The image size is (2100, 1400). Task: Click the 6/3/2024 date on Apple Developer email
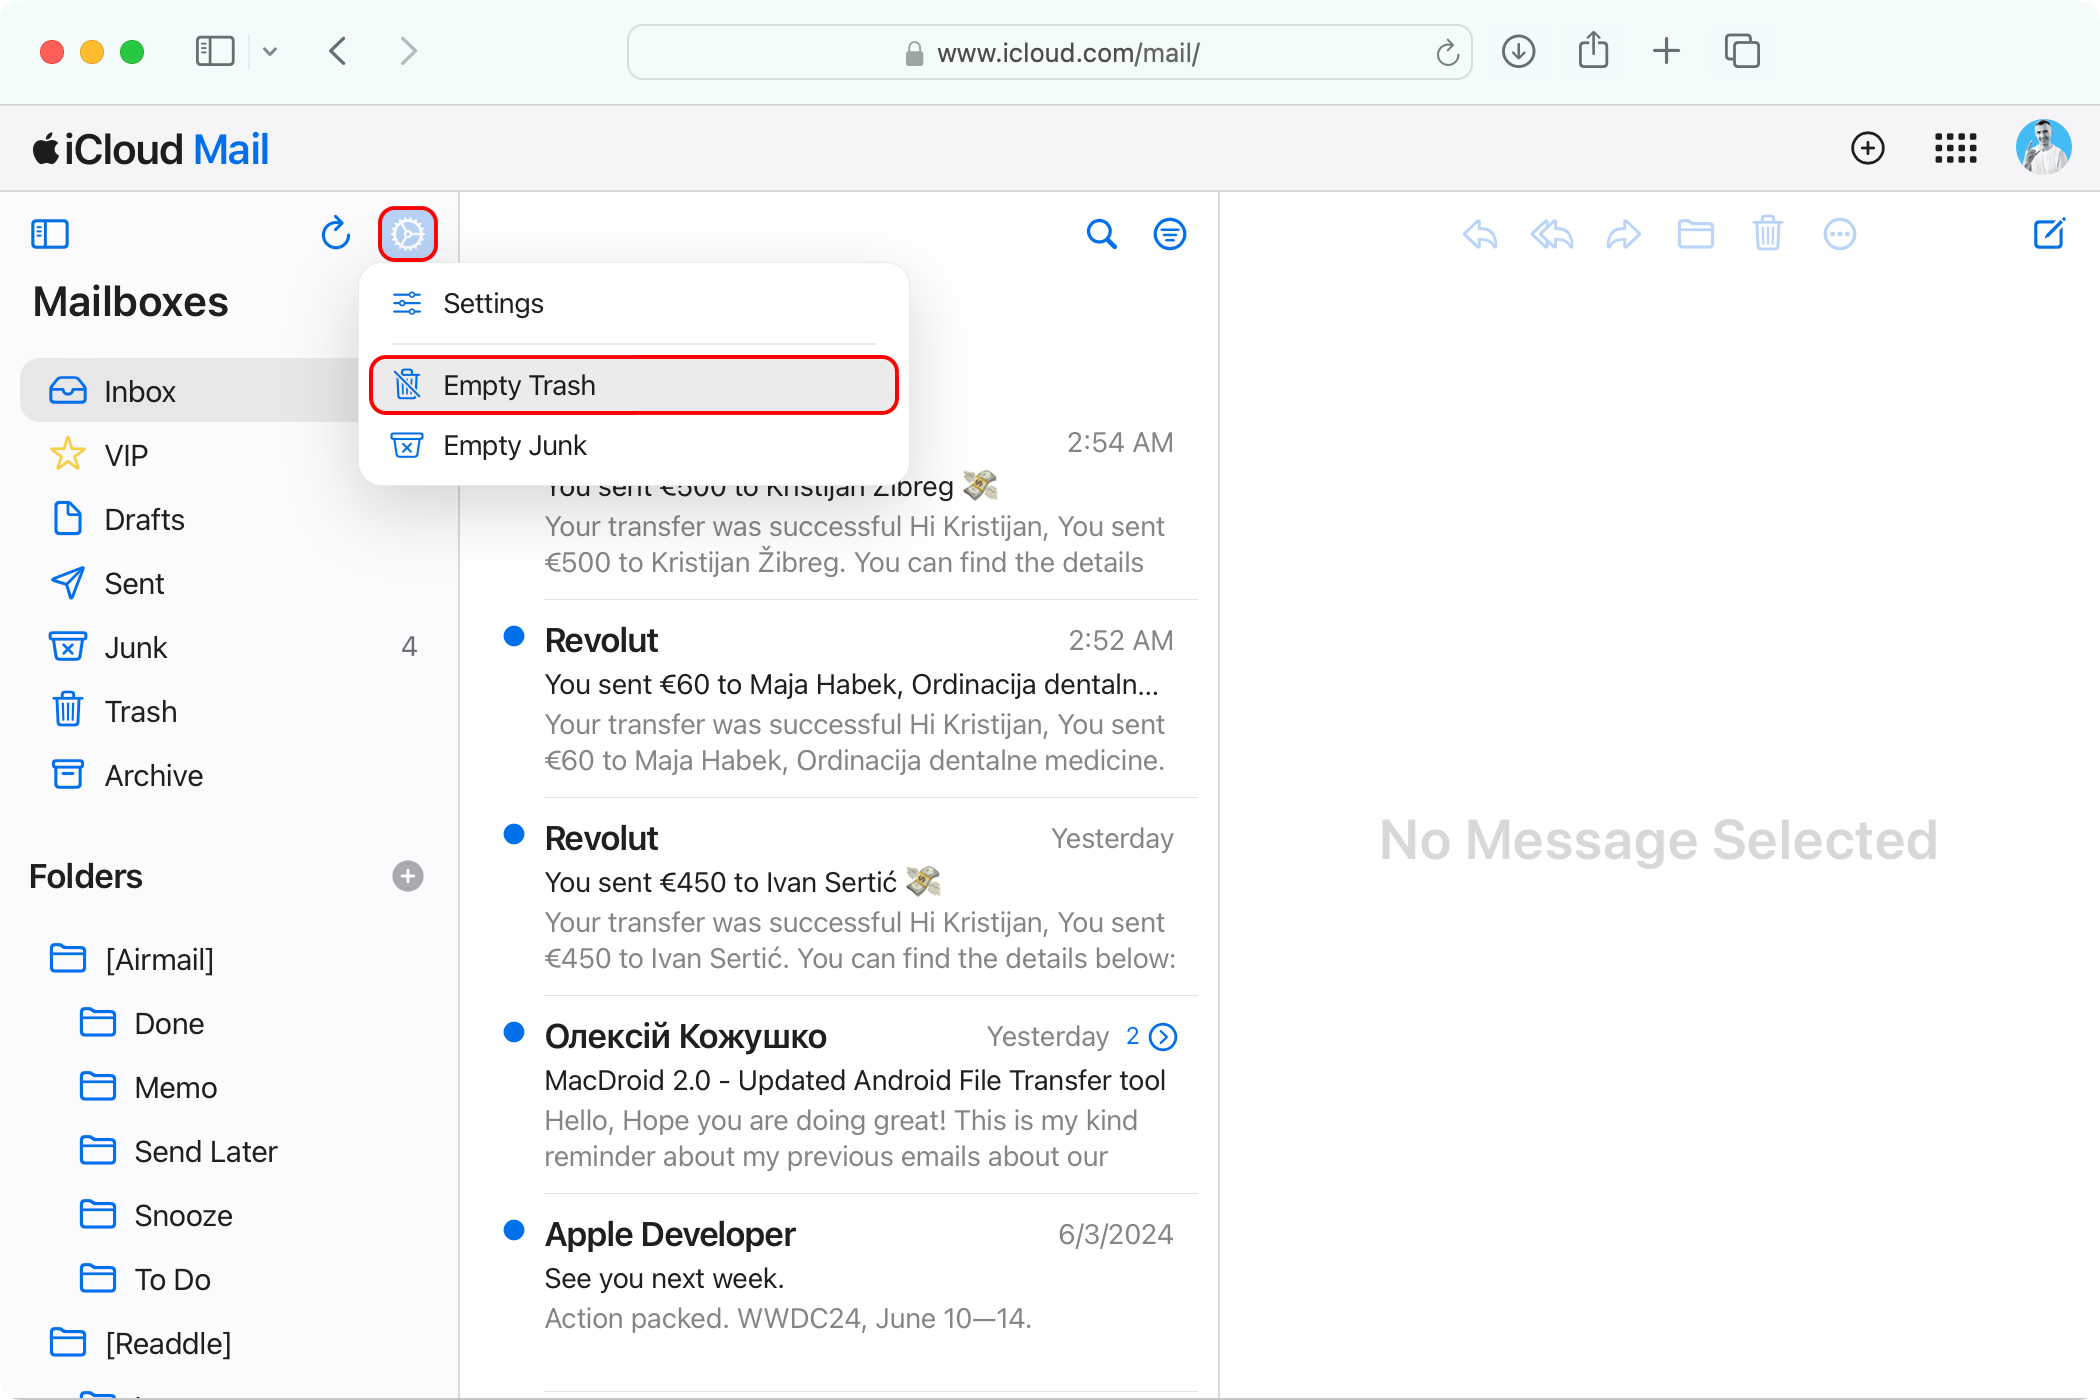pyautogui.click(x=1115, y=1234)
